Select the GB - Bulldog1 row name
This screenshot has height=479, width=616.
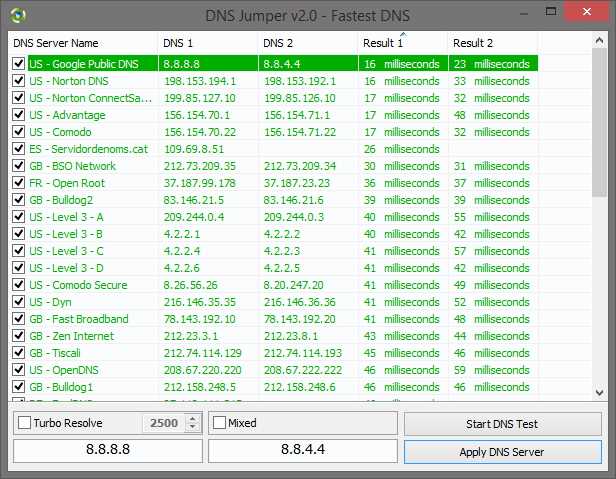61,387
